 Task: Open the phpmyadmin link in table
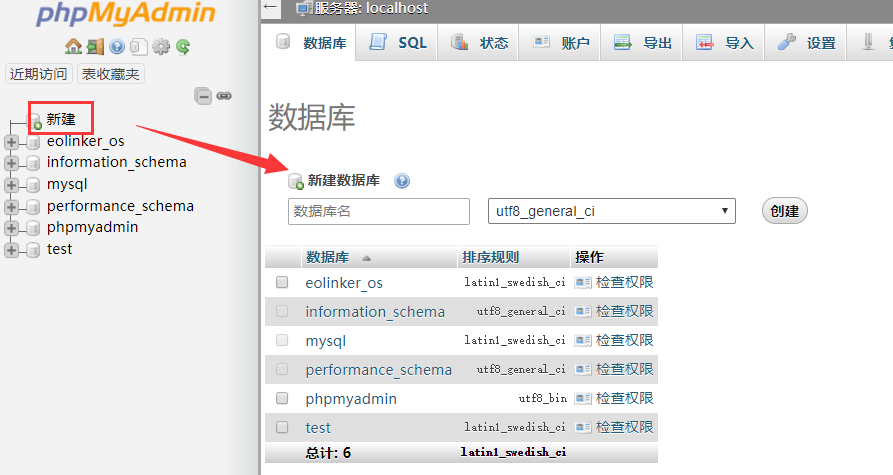coord(351,399)
